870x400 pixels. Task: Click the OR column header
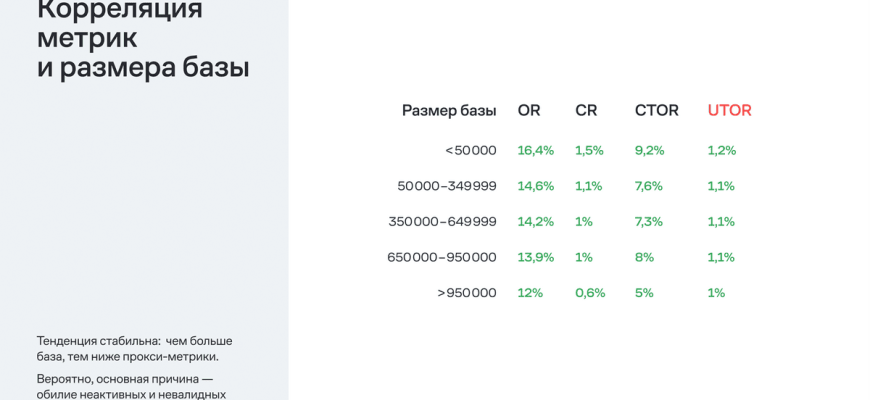coord(528,110)
